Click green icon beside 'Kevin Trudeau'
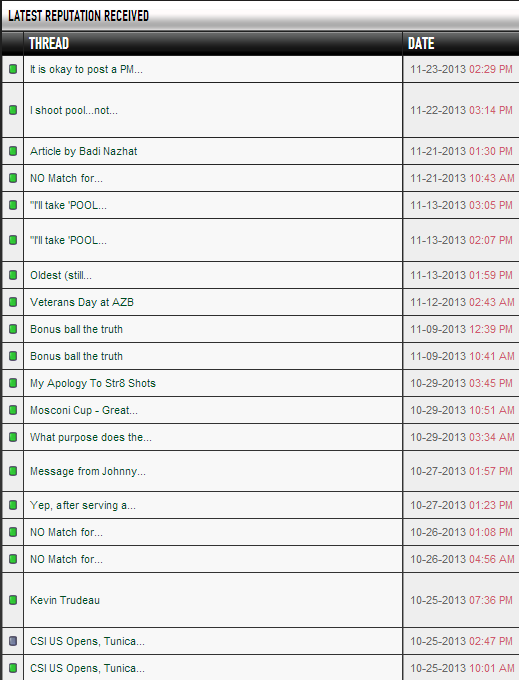The height and width of the screenshot is (680, 519). click(x=13, y=600)
